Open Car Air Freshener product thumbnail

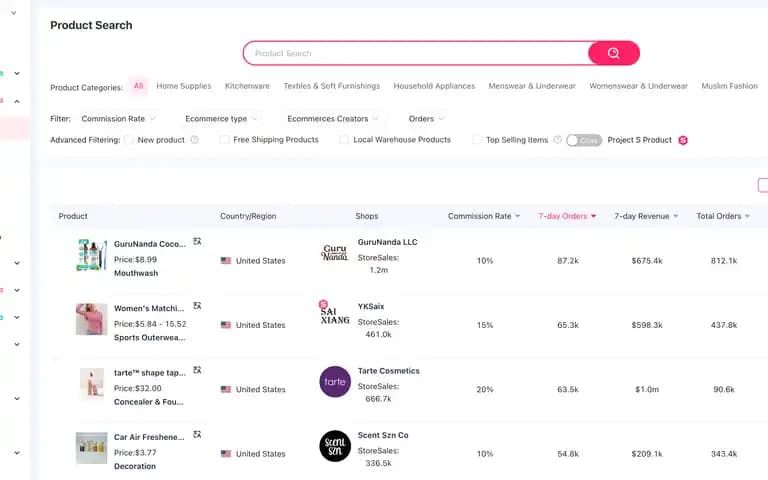click(x=92, y=448)
